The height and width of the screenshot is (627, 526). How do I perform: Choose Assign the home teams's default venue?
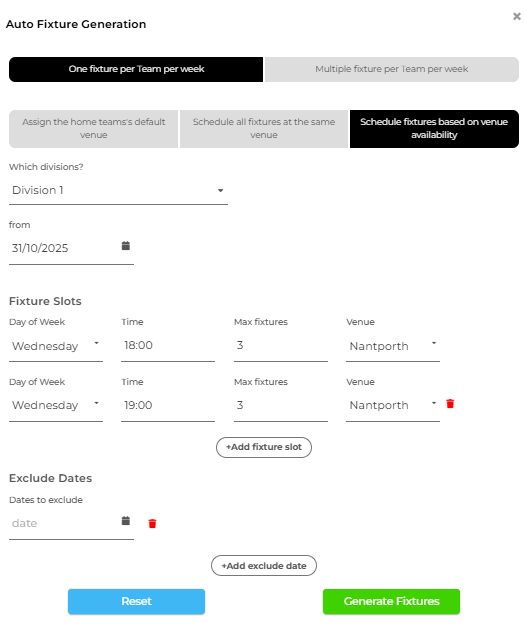point(93,129)
